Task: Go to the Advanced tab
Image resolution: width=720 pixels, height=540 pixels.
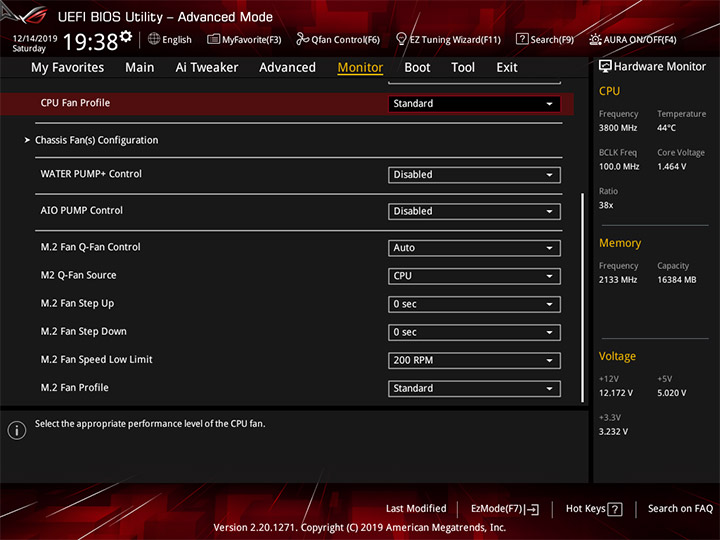Action: pos(287,68)
